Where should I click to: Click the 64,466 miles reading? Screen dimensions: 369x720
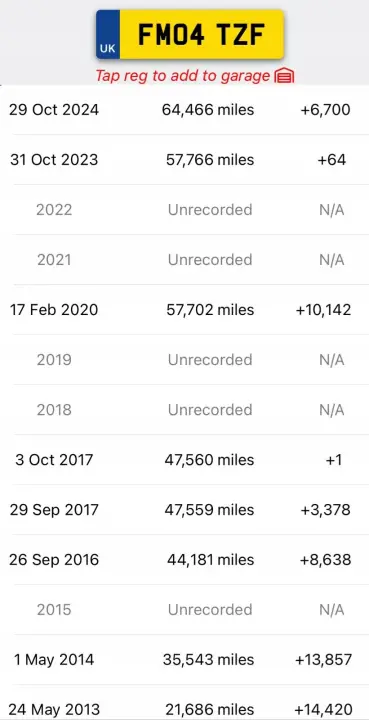208,110
